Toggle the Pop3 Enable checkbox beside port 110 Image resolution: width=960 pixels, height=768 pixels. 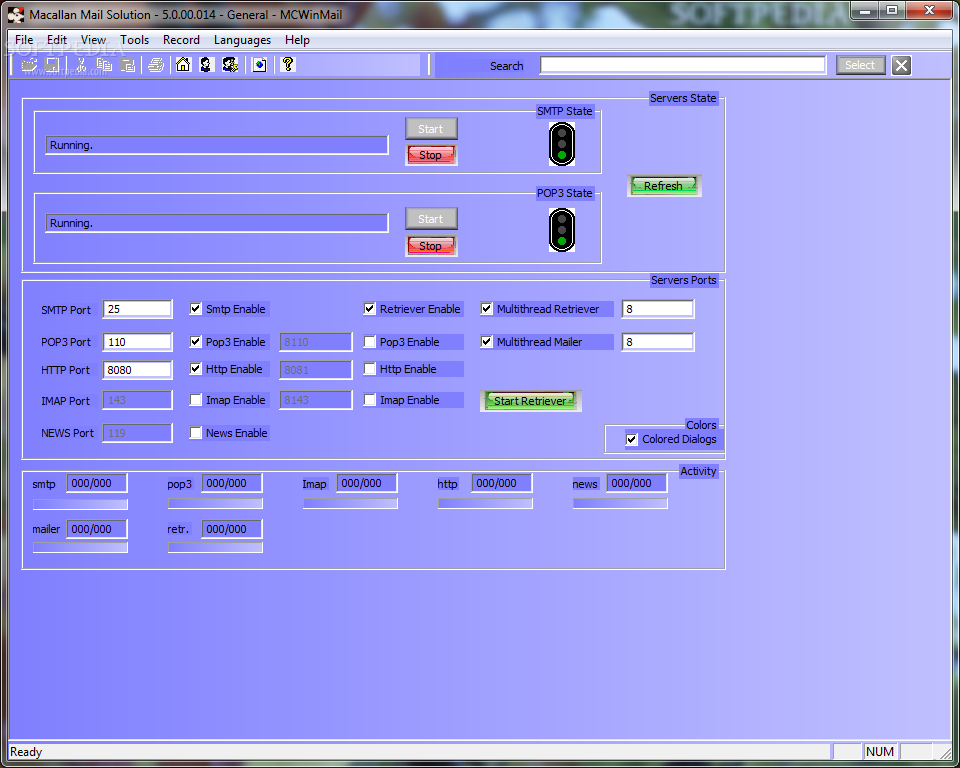(195, 342)
